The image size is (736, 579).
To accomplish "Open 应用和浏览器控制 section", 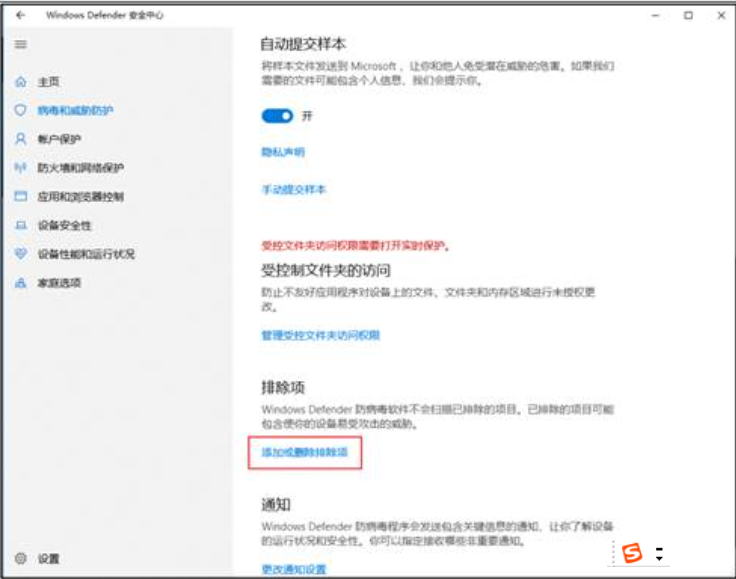I will [81, 196].
